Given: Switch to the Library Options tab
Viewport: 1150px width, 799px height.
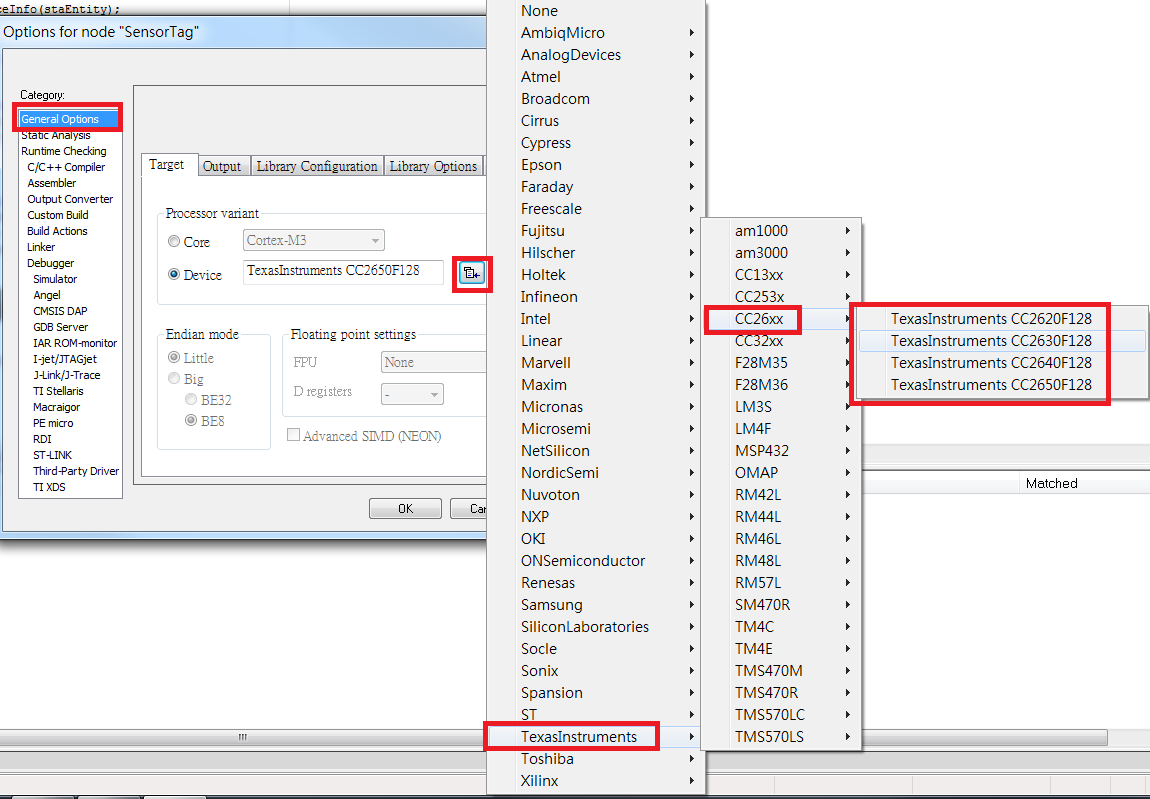Looking at the screenshot, I should tap(433, 167).
